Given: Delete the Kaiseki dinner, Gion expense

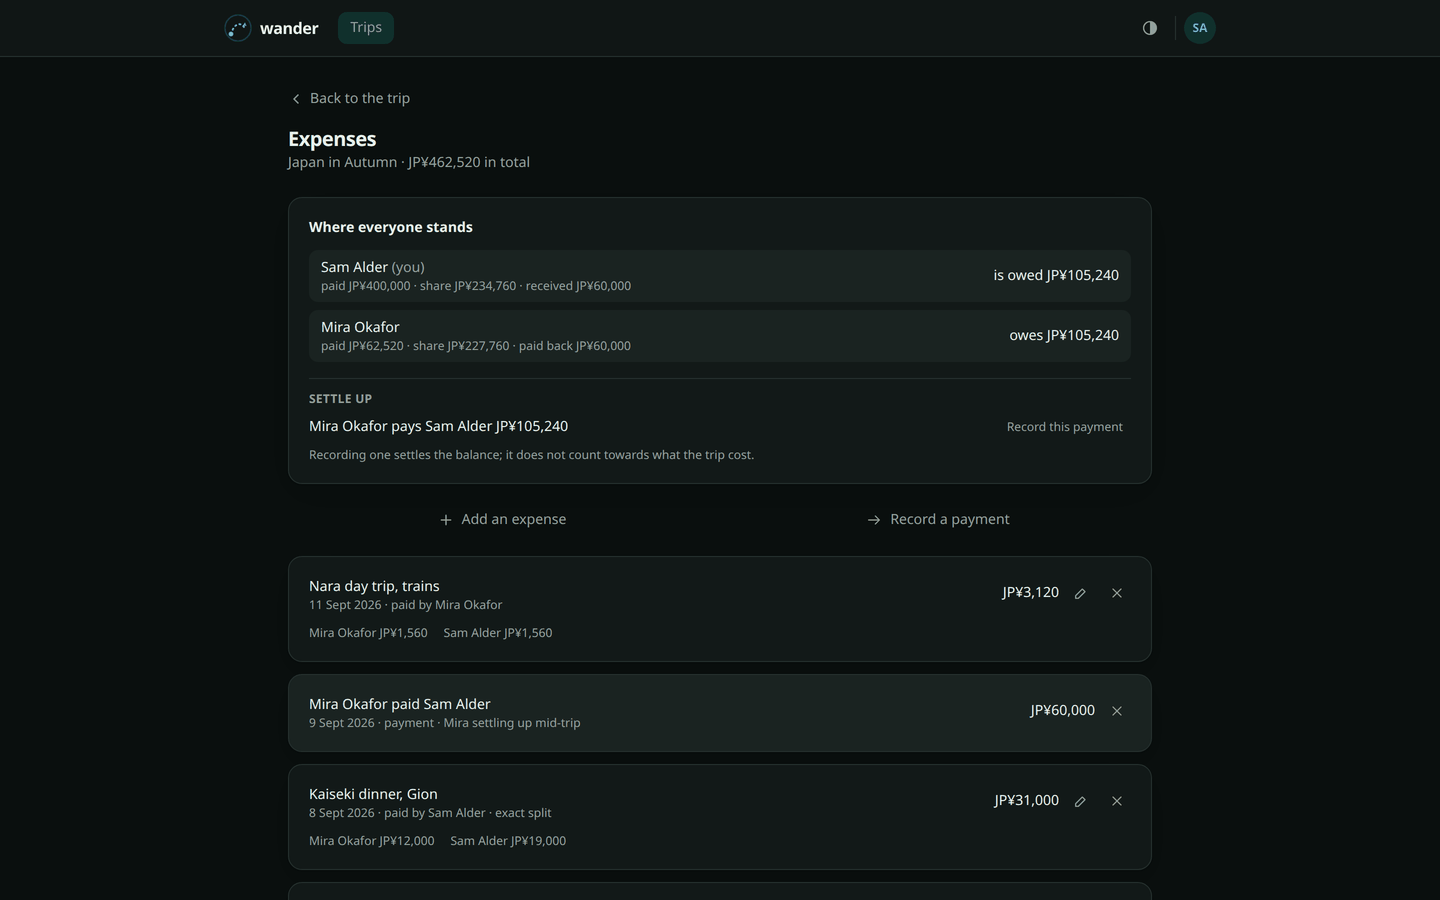Looking at the screenshot, I should click(1117, 801).
